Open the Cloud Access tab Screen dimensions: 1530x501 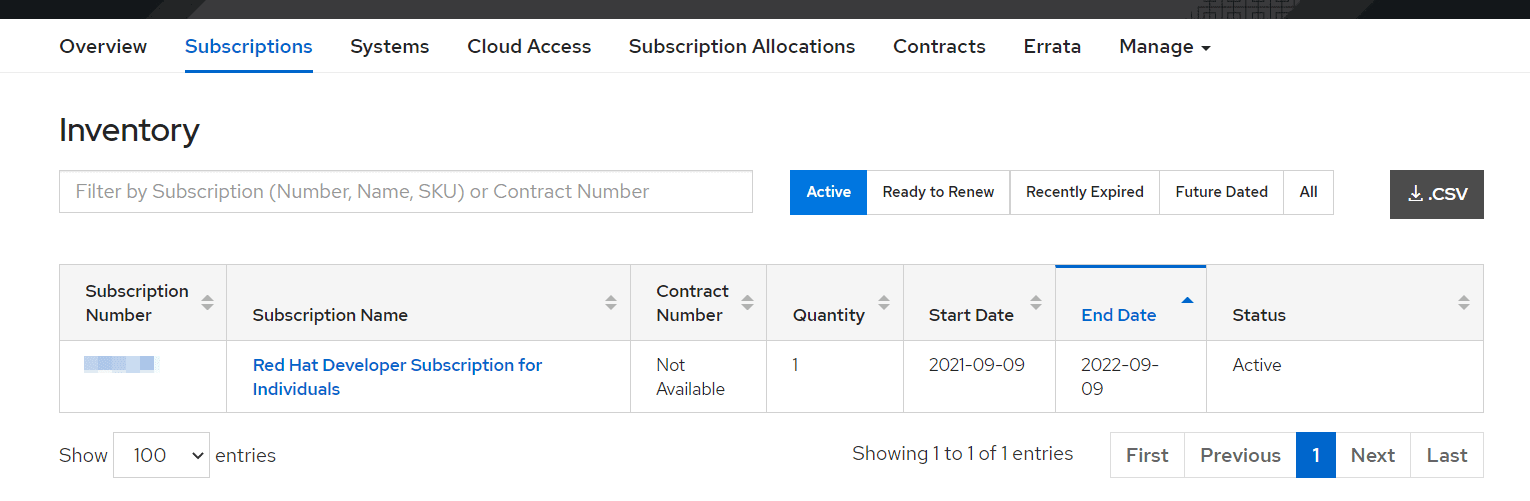[529, 47]
